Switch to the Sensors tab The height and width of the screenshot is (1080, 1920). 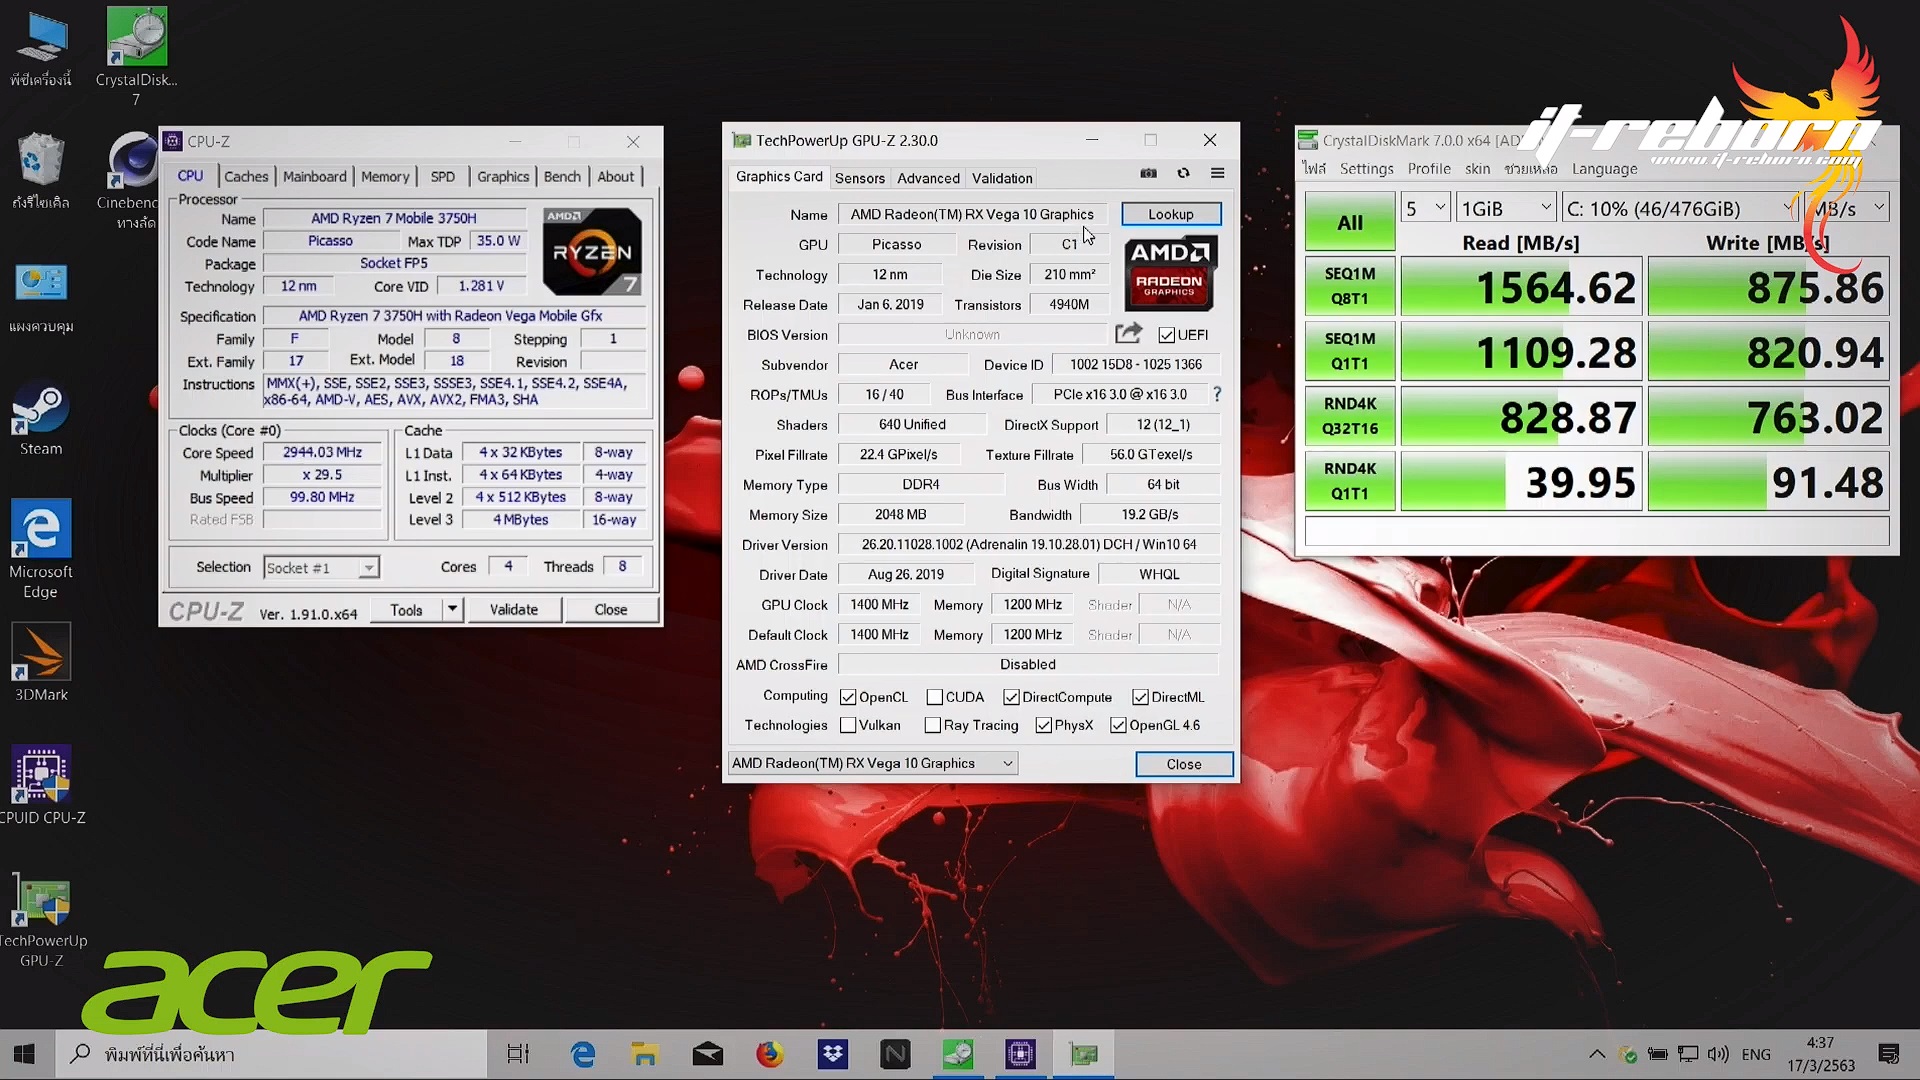click(859, 178)
